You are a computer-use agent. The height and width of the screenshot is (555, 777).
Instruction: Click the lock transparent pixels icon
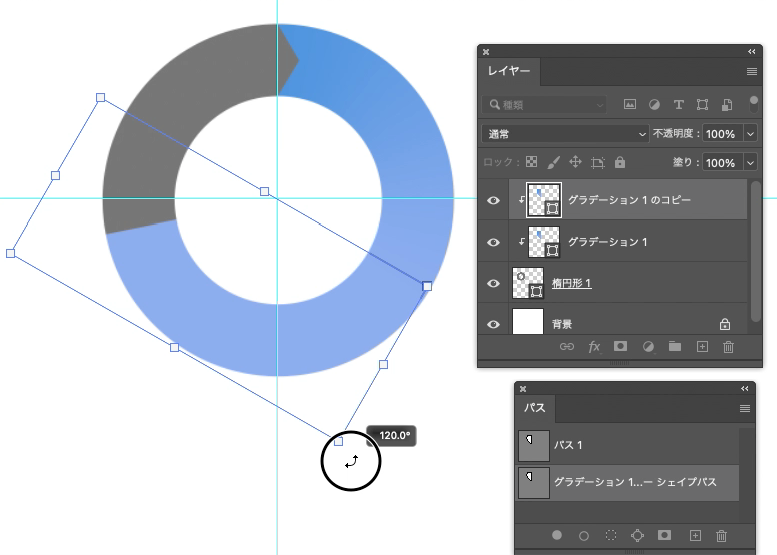[x=532, y=162]
